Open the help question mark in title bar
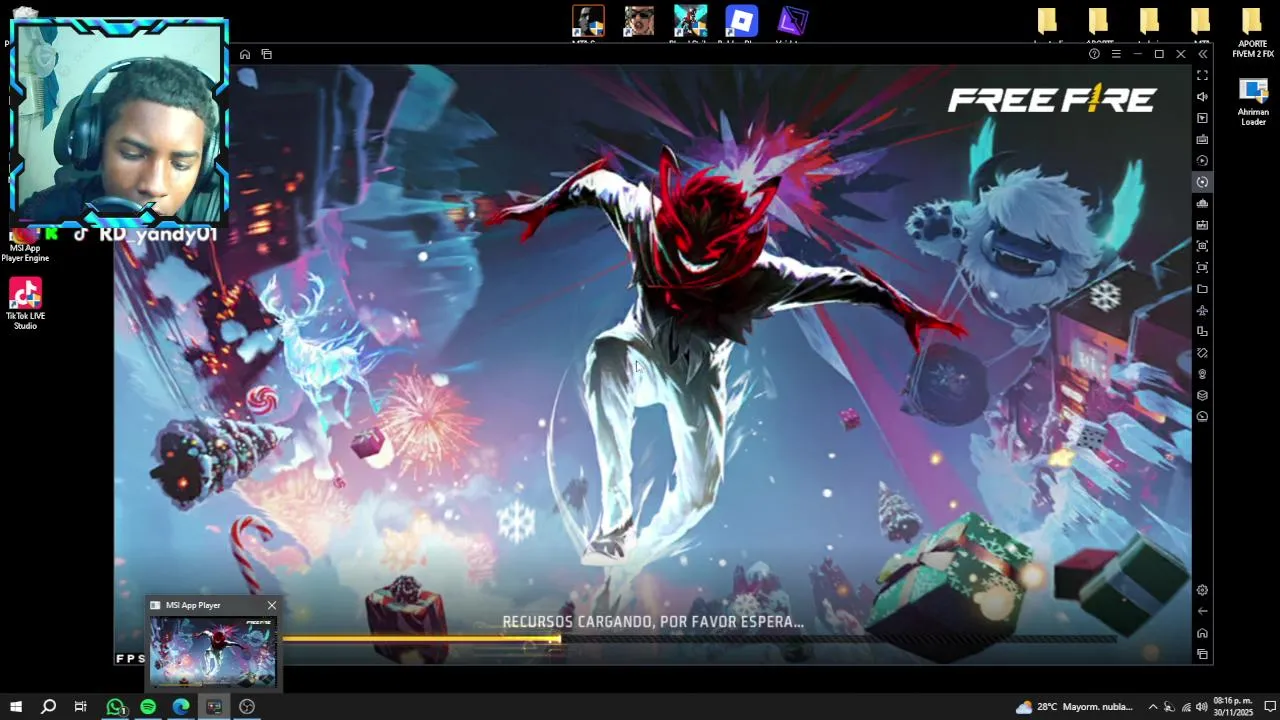Screen dimensions: 1280x720 1094,54
